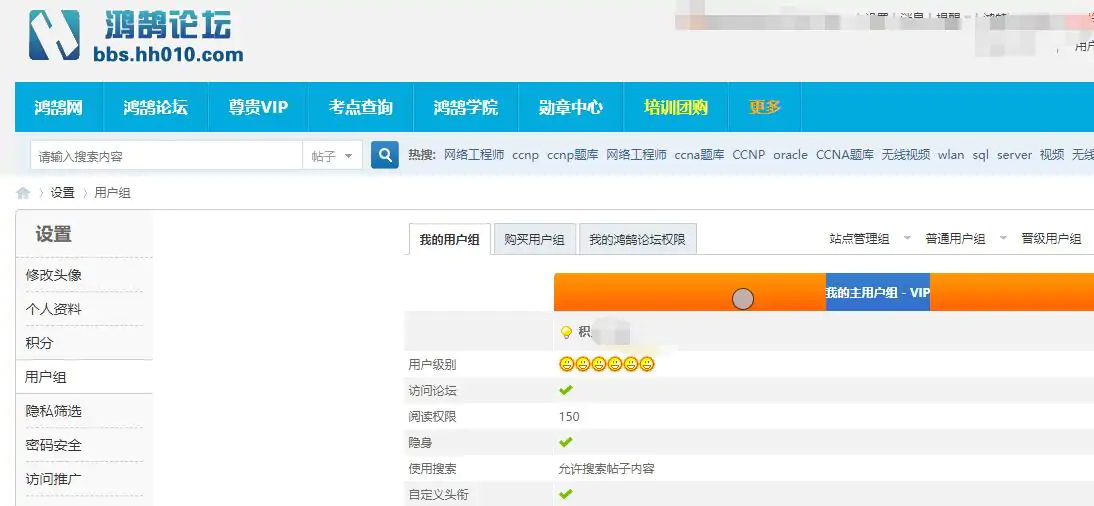Click the sql hot search link
The height and width of the screenshot is (506, 1094).
point(980,155)
